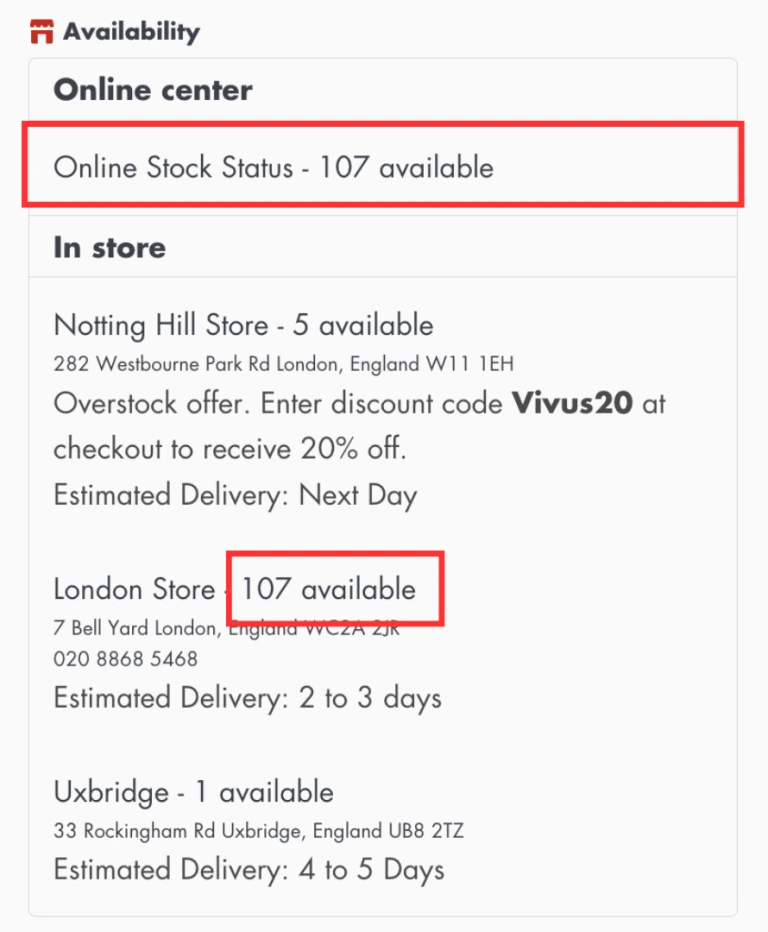Select the In store section header
The image size is (768, 932).
(x=110, y=247)
